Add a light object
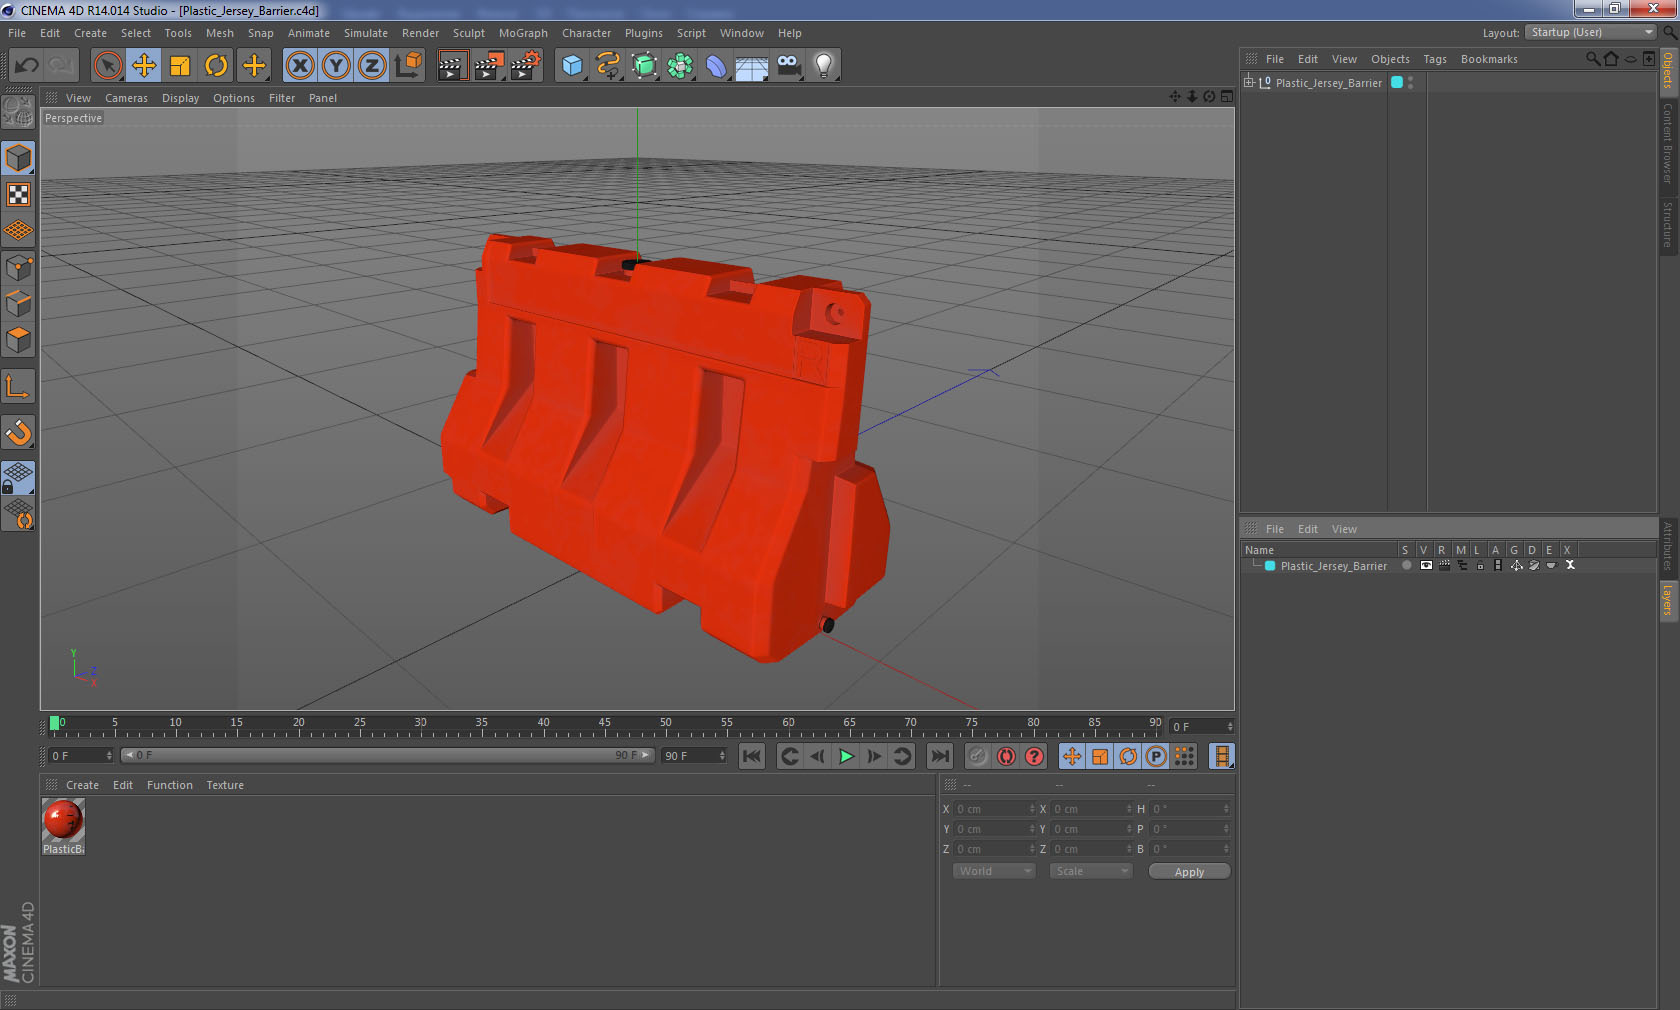Screen dimensions: 1680x1010 tap(823, 66)
